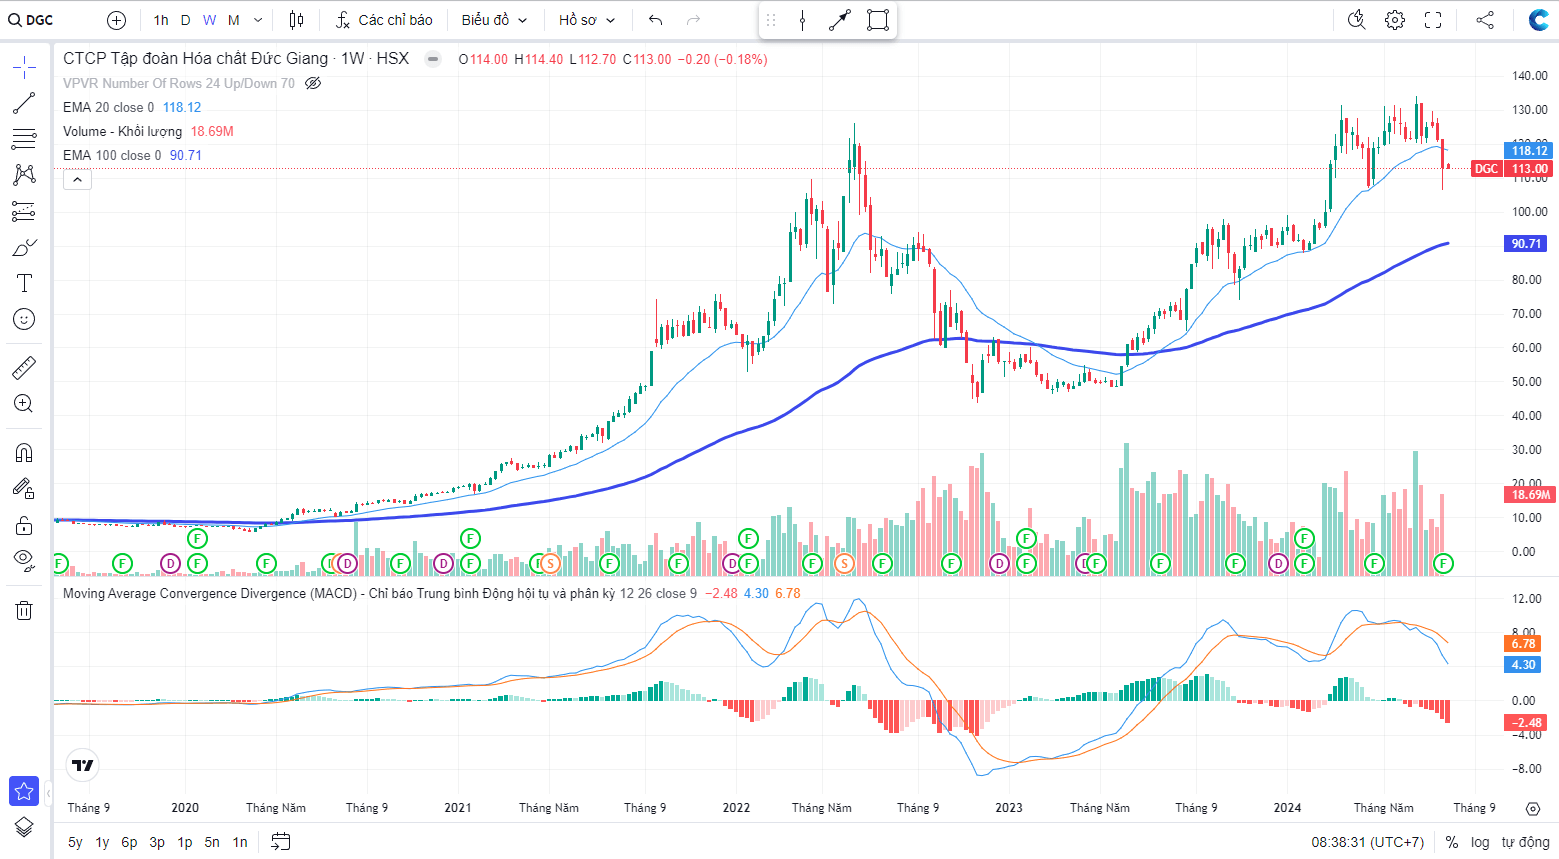Screen dimensions: 1559x859
Task: Select the 5y date range
Action: pyautogui.click(x=75, y=842)
